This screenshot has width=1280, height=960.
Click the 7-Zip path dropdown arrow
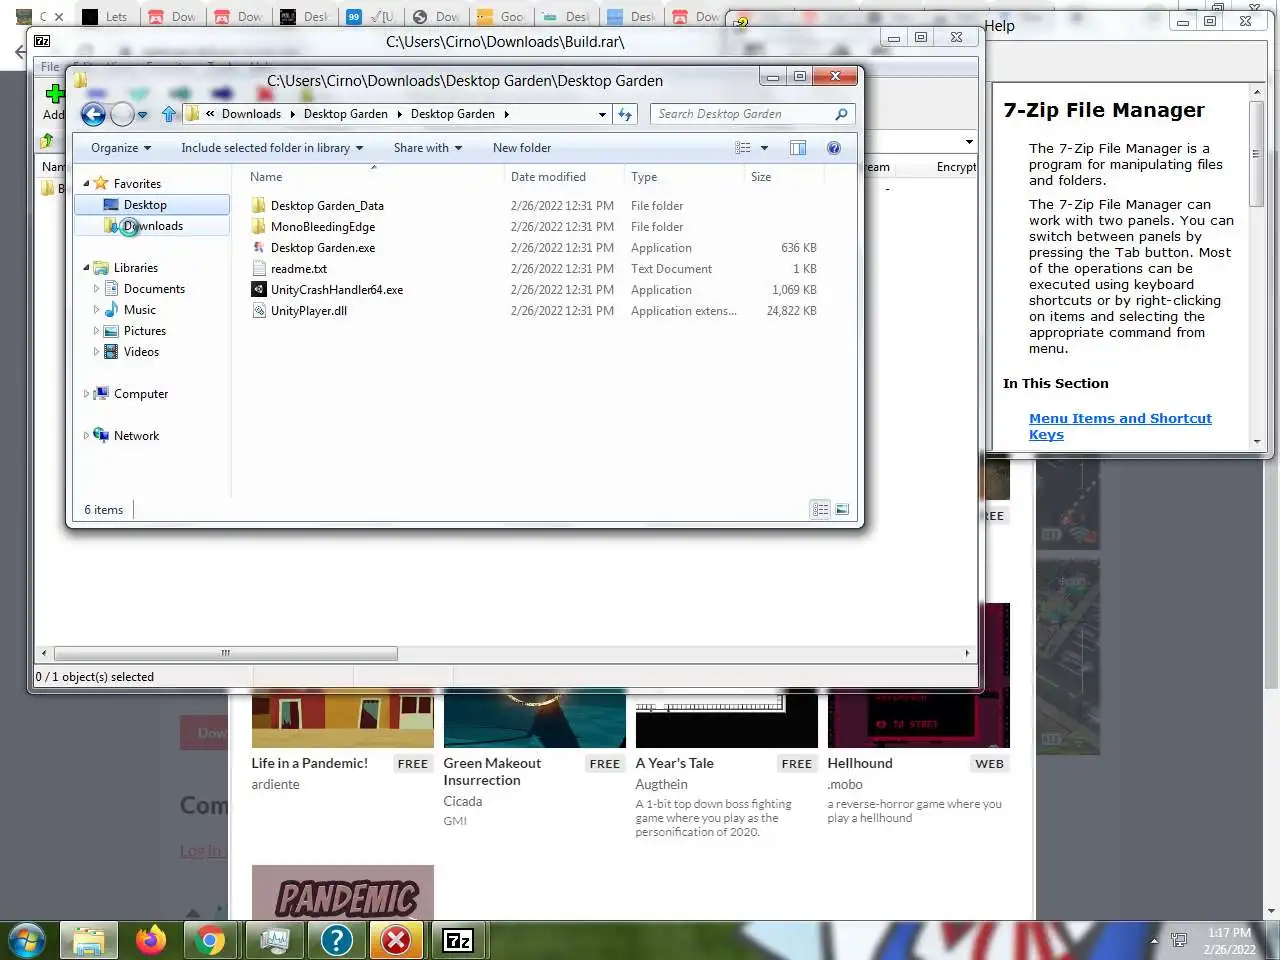968,142
